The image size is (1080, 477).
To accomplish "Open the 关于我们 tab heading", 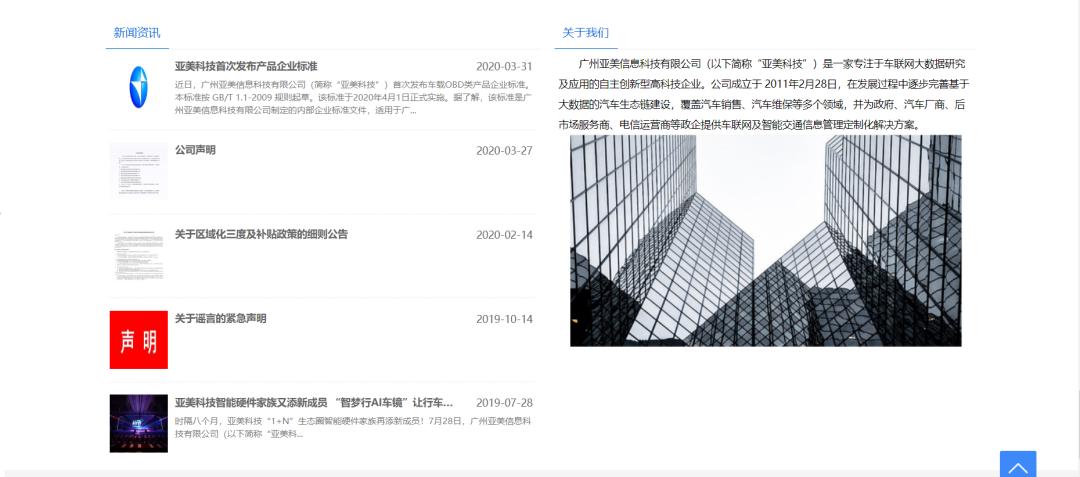I will pyautogui.click(x=585, y=32).
